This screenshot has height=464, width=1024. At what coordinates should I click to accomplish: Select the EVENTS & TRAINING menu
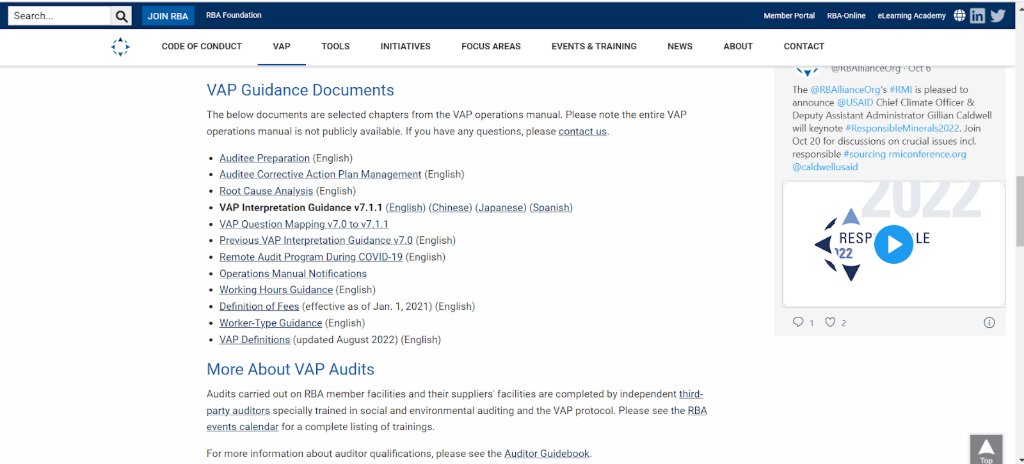pyautogui.click(x=594, y=47)
